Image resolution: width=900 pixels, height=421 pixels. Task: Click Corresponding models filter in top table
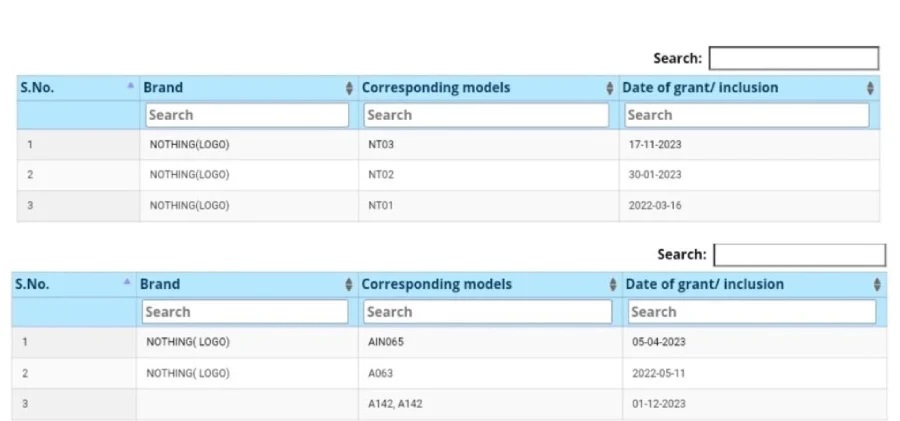coord(486,115)
